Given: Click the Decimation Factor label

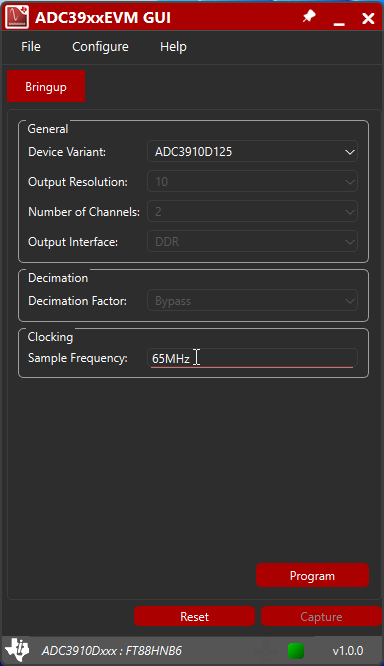Looking at the screenshot, I should point(77,301).
